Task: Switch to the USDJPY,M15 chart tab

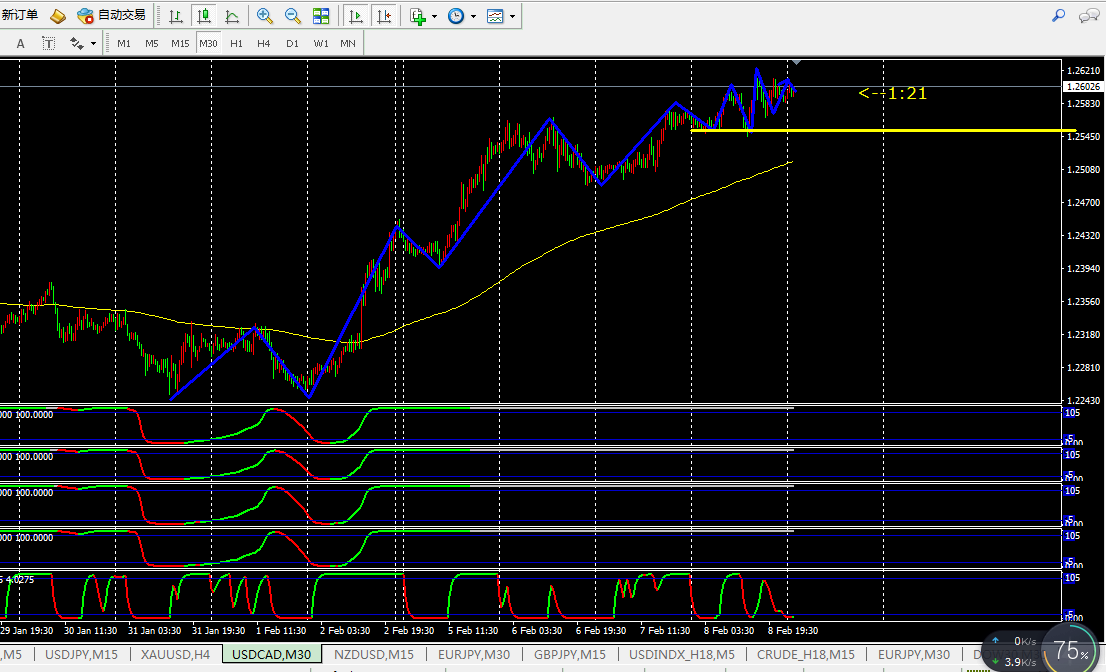Action: 81,654
